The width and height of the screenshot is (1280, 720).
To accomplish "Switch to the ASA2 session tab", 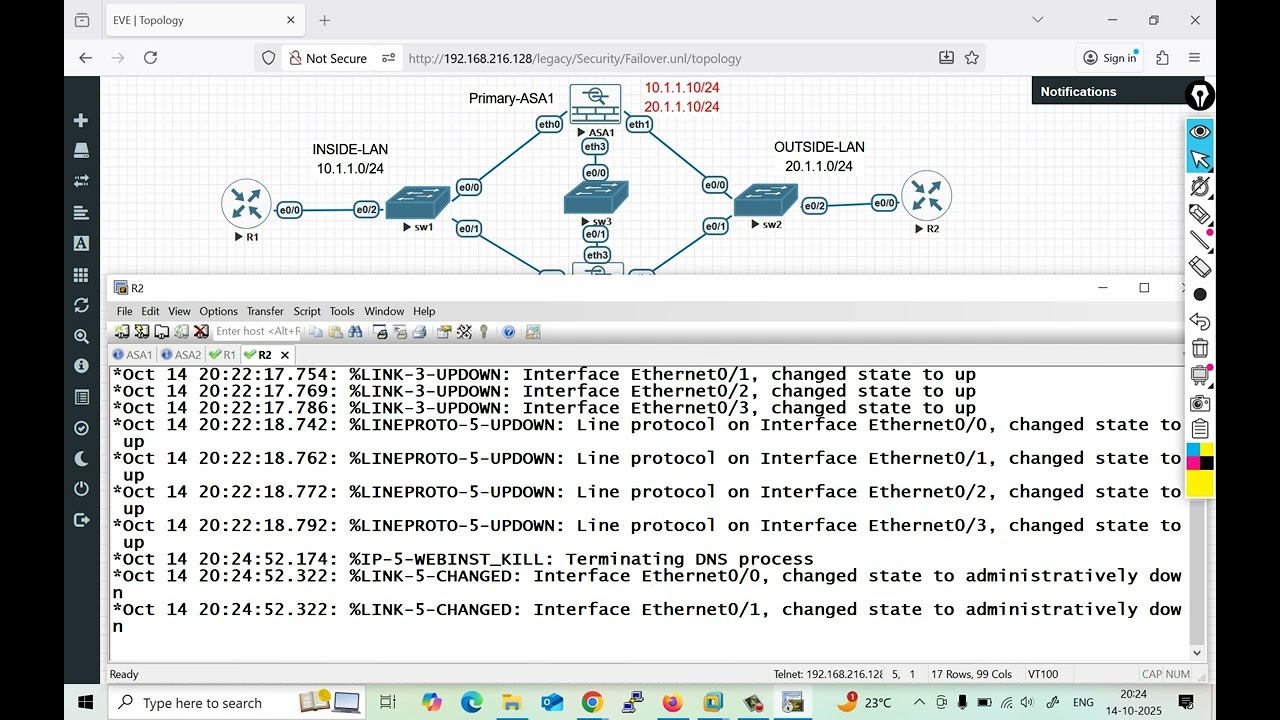I will [181, 355].
